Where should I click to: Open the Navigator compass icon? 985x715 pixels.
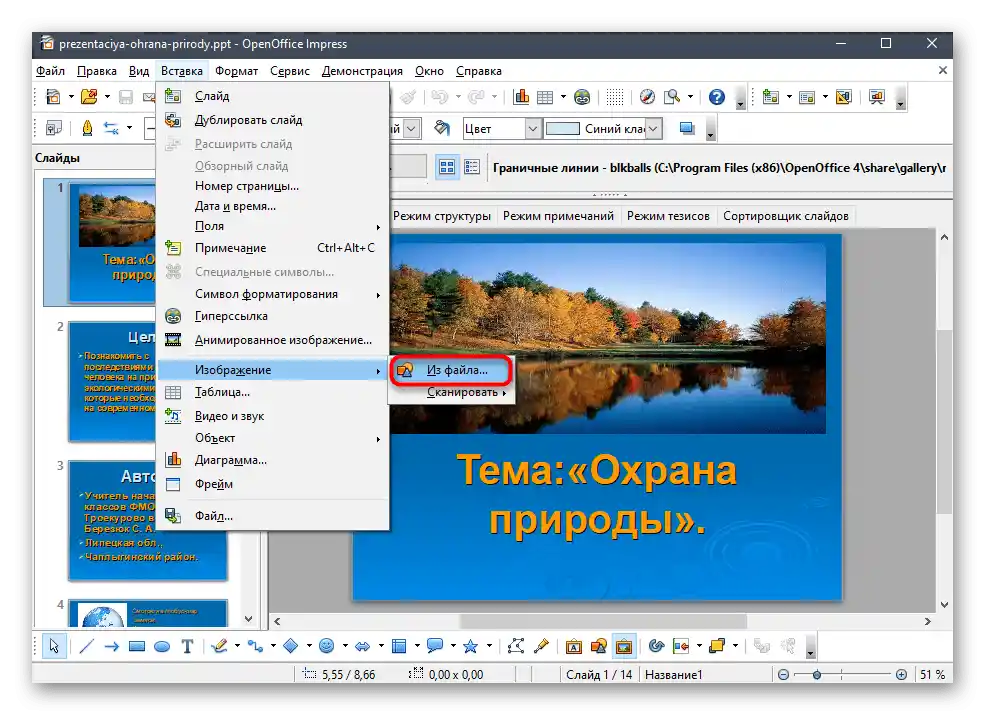(647, 97)
